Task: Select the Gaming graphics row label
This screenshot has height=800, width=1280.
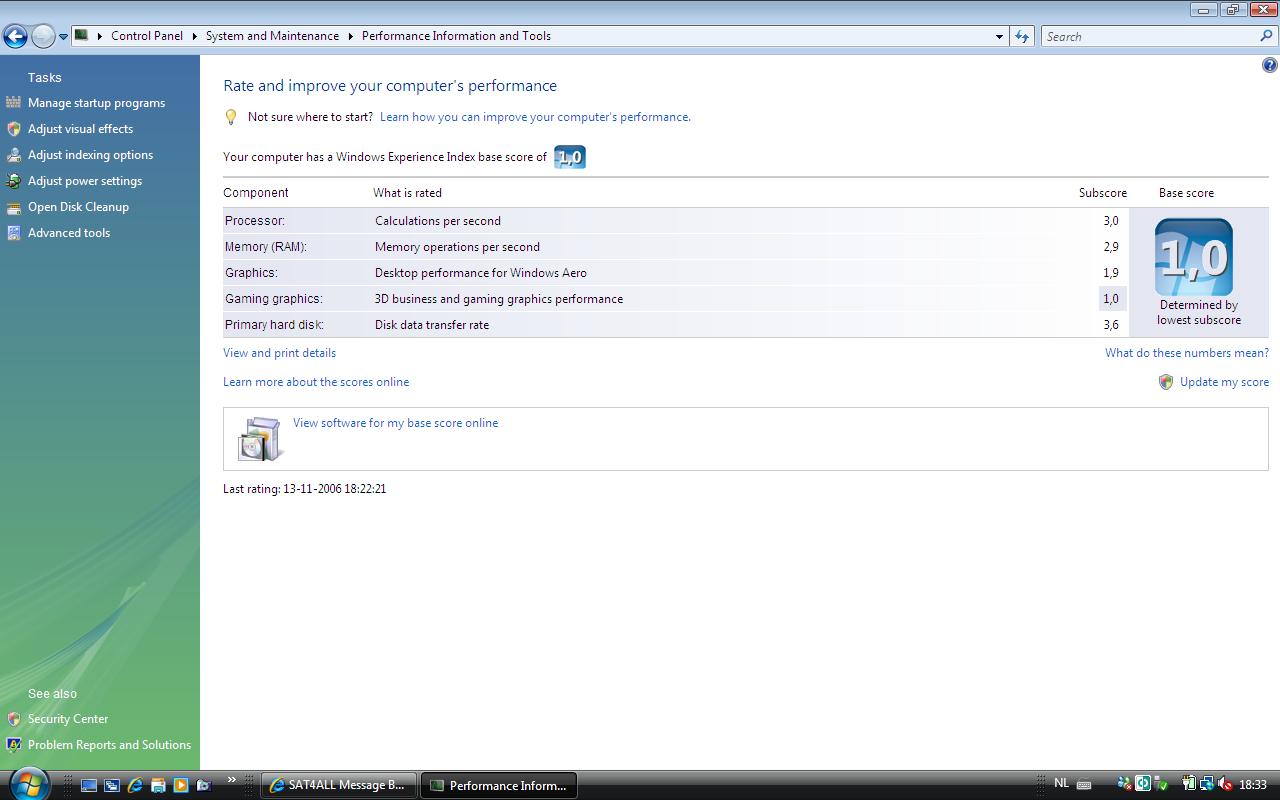Action: tap(274, 299)
